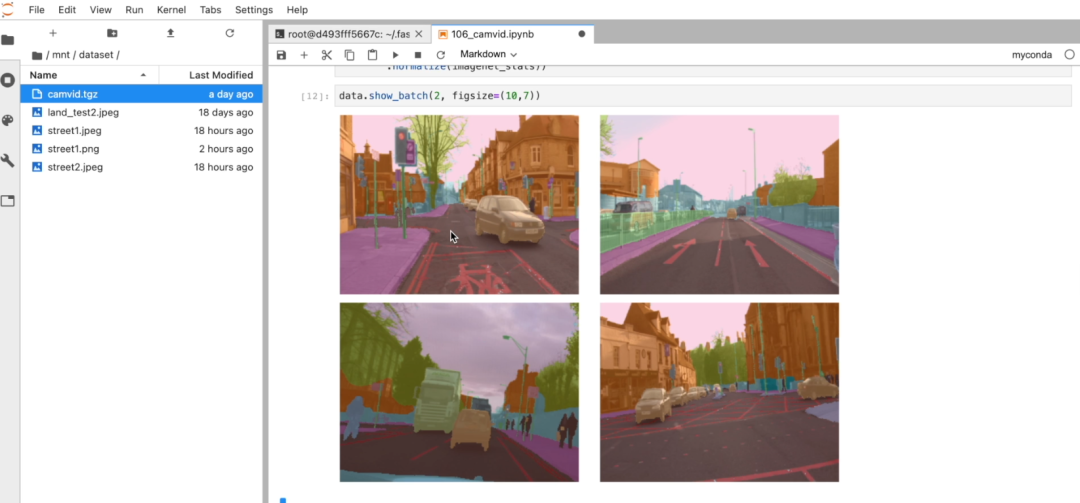The image size is (1080, 503).
Task: Switch to the root terminal tab
Action: tap(347, 34)
